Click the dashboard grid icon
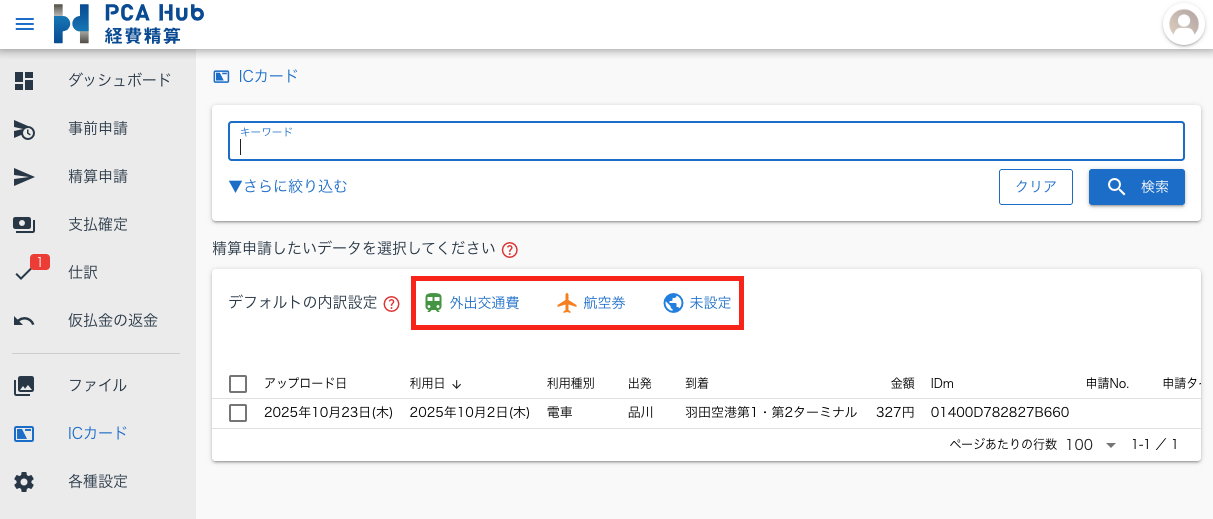The image size is (1213, 519). (x=24, y=80)
